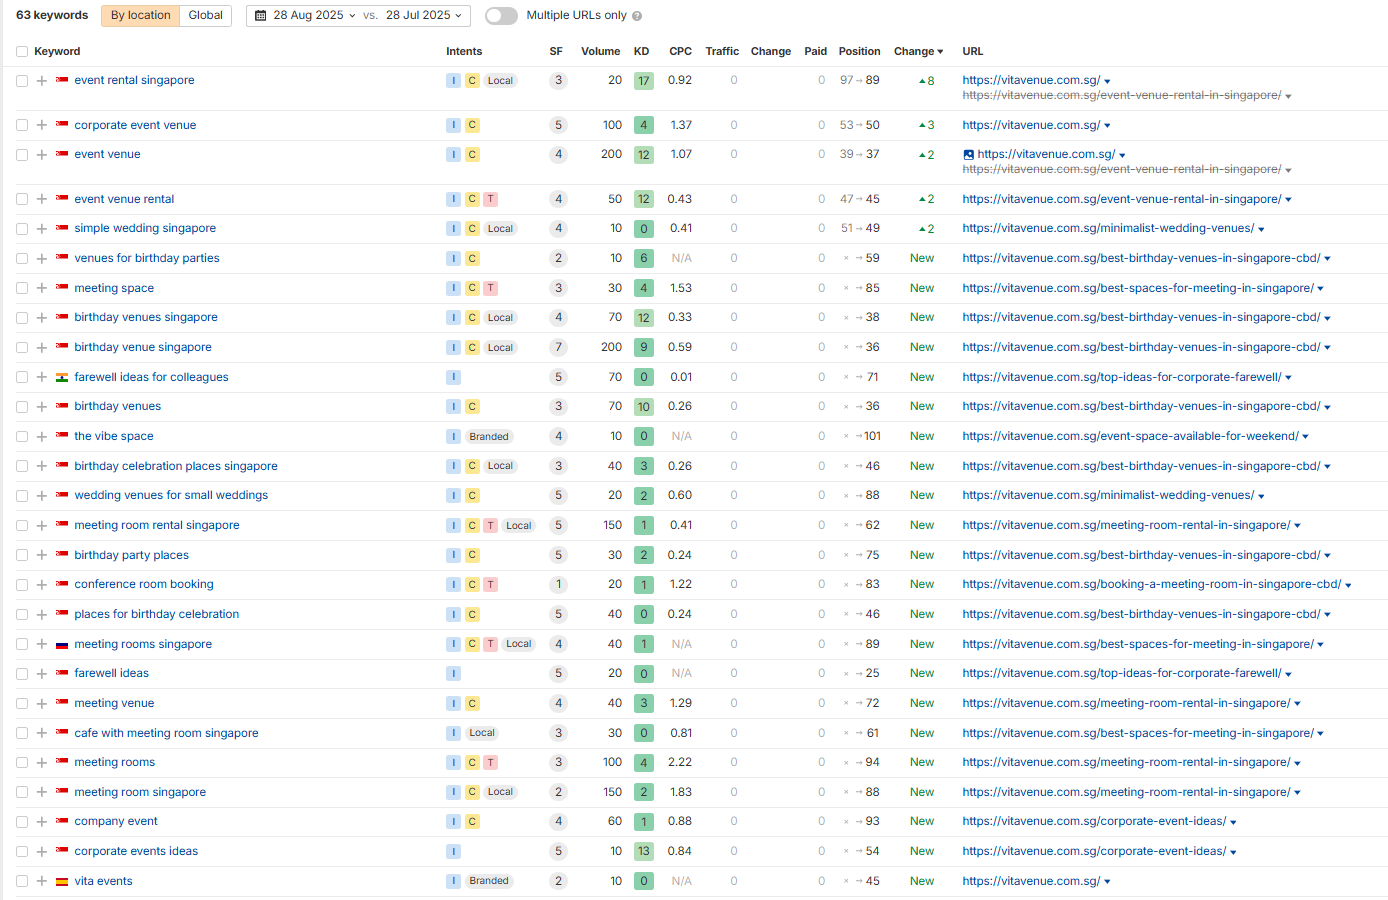The width and height of the screenshot is (1388, 900).
Task: Open the 'meeting room rental singapore' keyword link
Action: click(157, 525)
